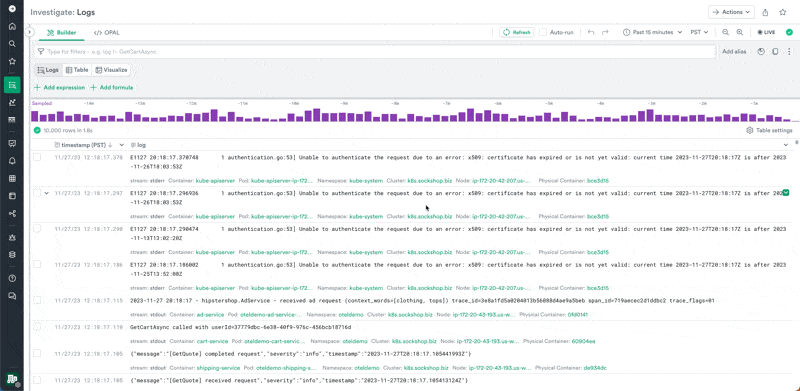Open the monitors bell icon in sidebar
Image resolution: width=800 pixels, height=391 pixels.
pyautogui.click(x=12, y=161)
